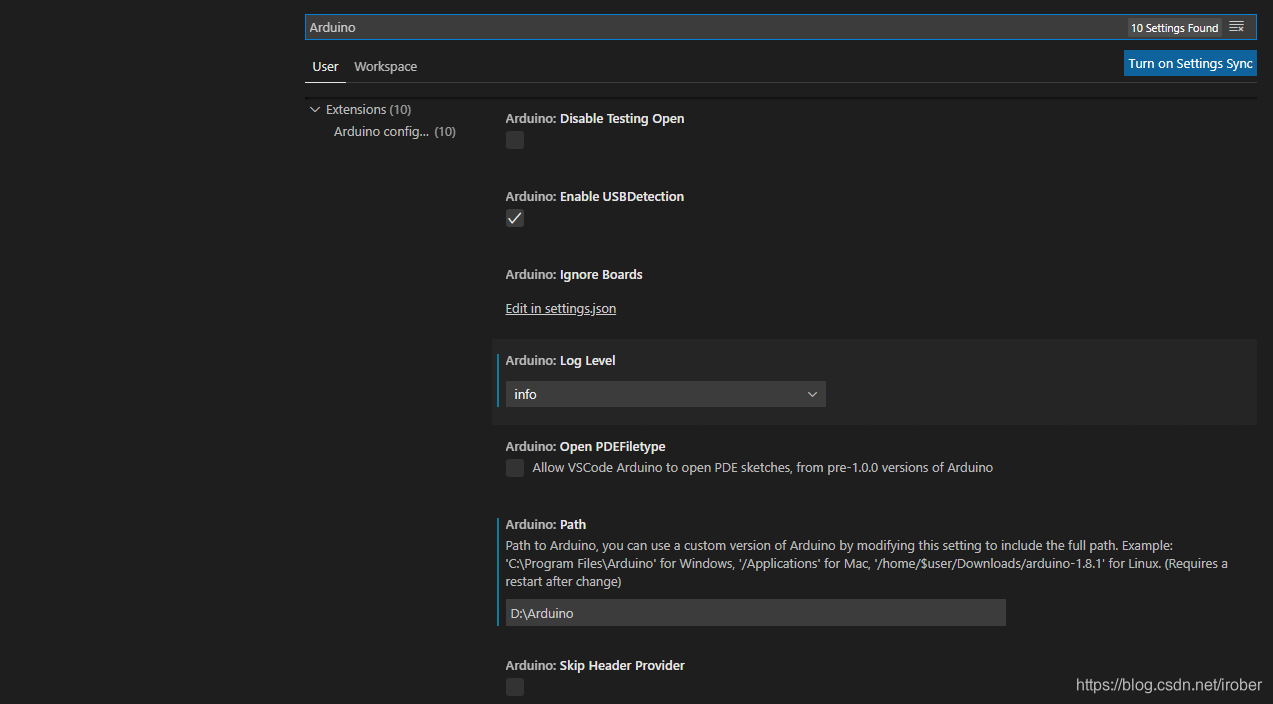
Task: Click the Arduino Path input field
Action: click(756, 613)
